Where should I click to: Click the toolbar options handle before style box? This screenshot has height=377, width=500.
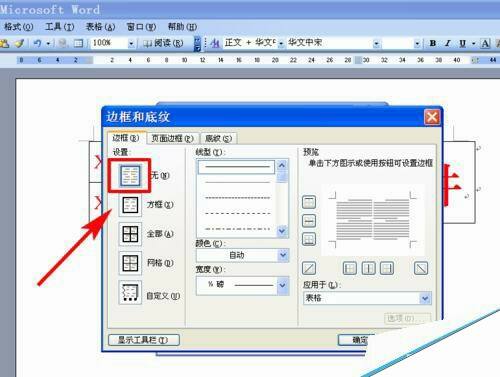tap(197, 43)
